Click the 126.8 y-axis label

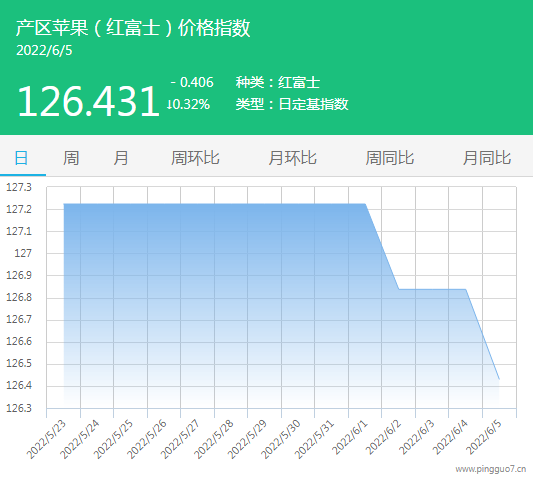pyautogui.click(x=19, y=297)
